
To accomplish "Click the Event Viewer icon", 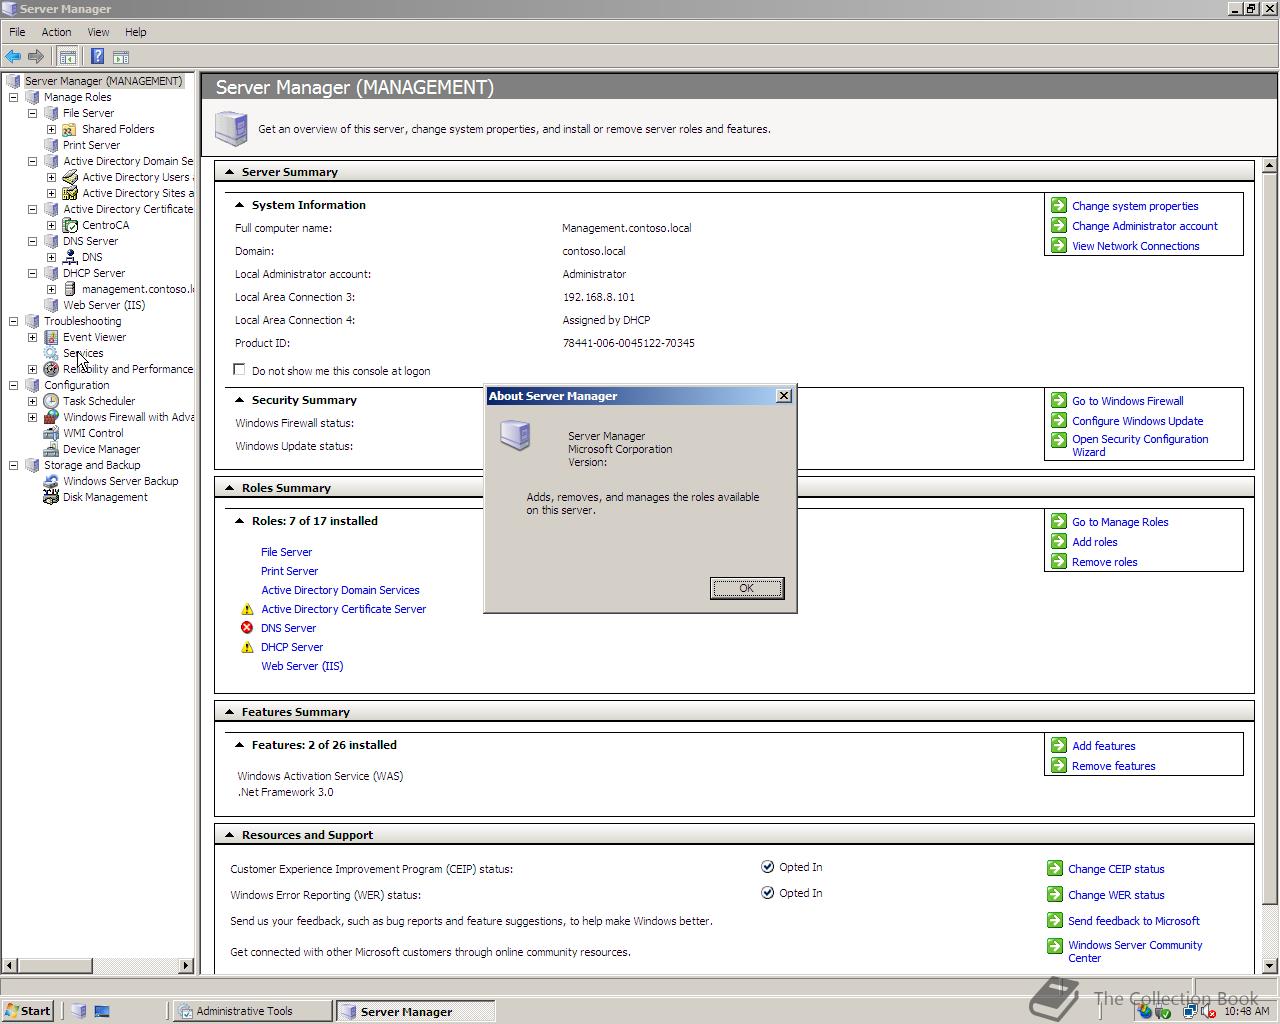I will point(51,337).
